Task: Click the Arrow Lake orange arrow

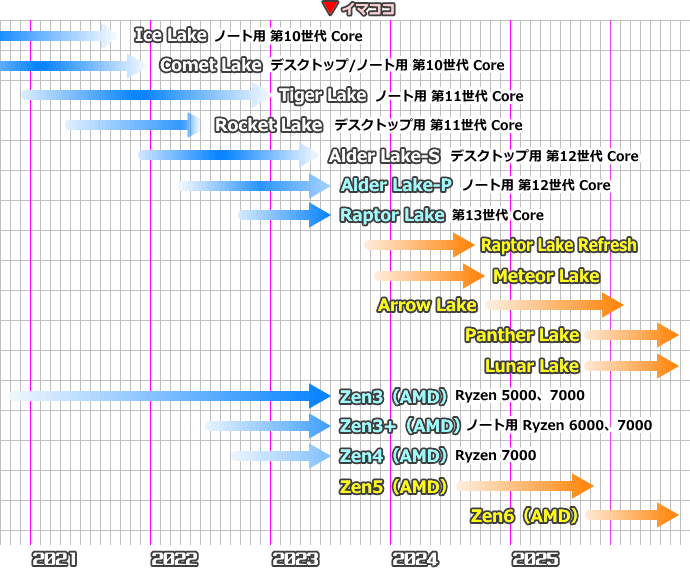Action: pyautogui.click(x=554, y=305)
